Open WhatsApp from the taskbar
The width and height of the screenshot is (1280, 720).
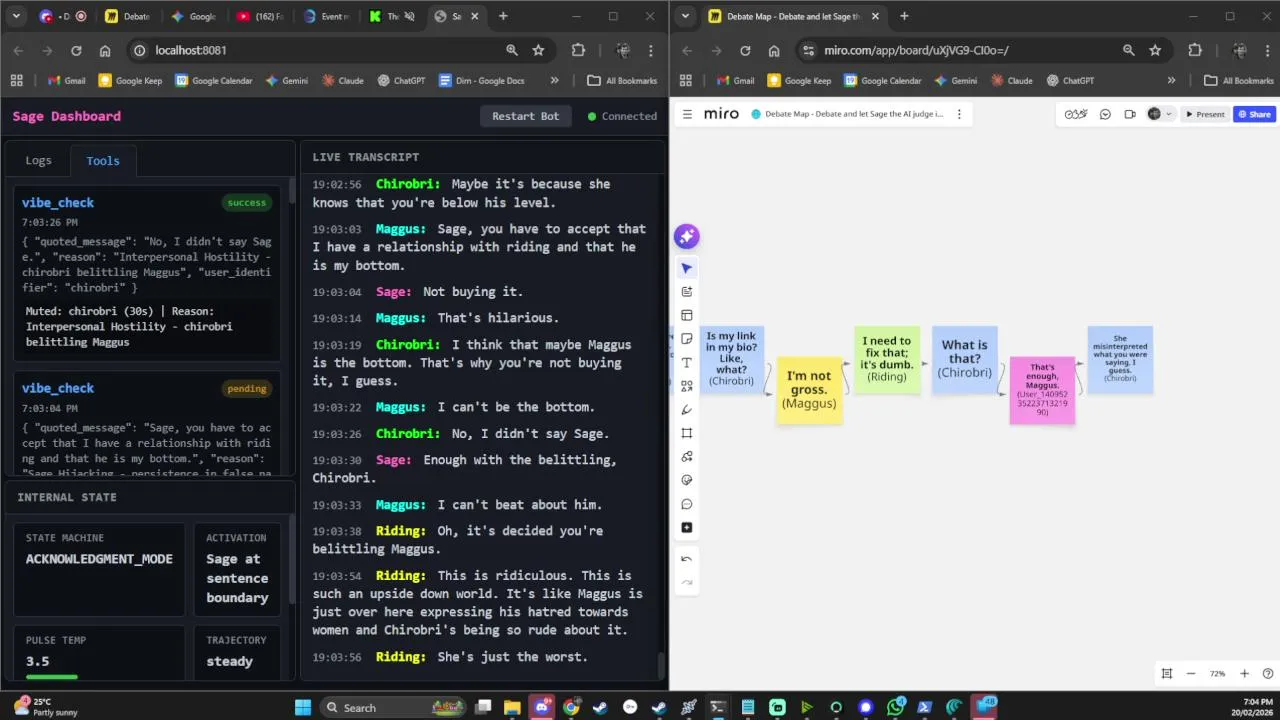pyautogui.click(x=895, y=707)
